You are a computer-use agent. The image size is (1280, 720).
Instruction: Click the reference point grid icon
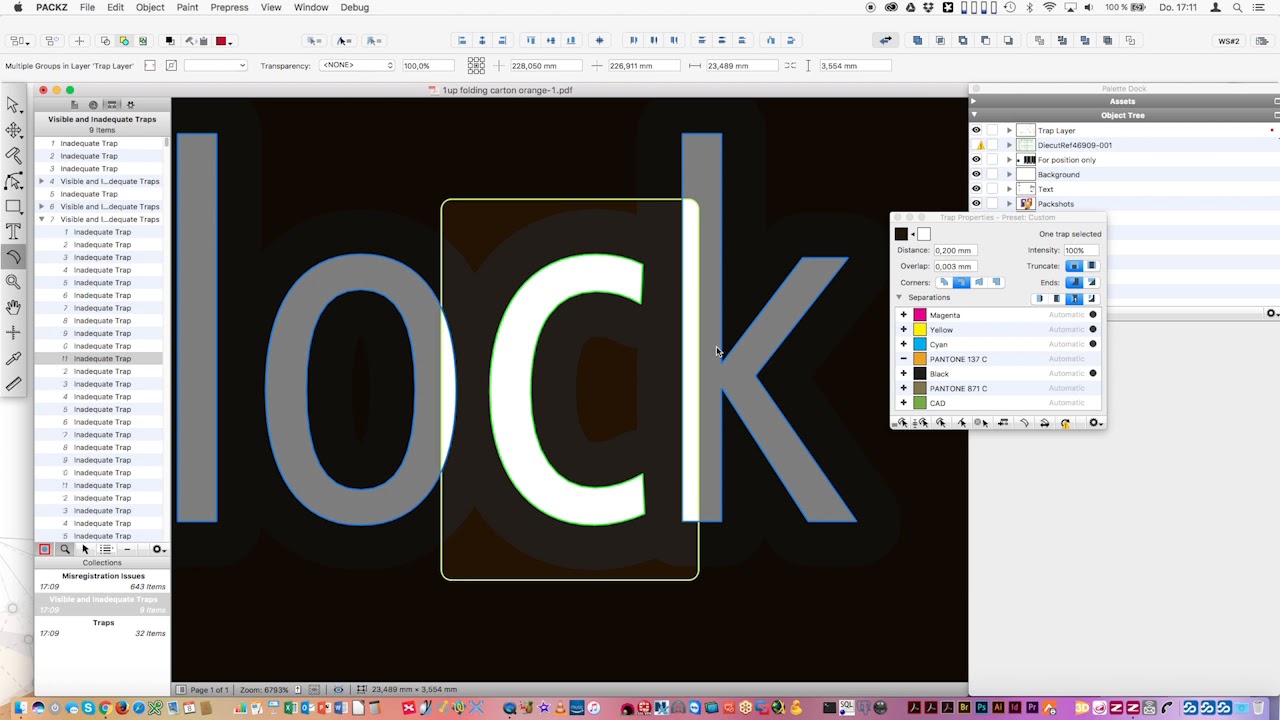click(476, 65)
